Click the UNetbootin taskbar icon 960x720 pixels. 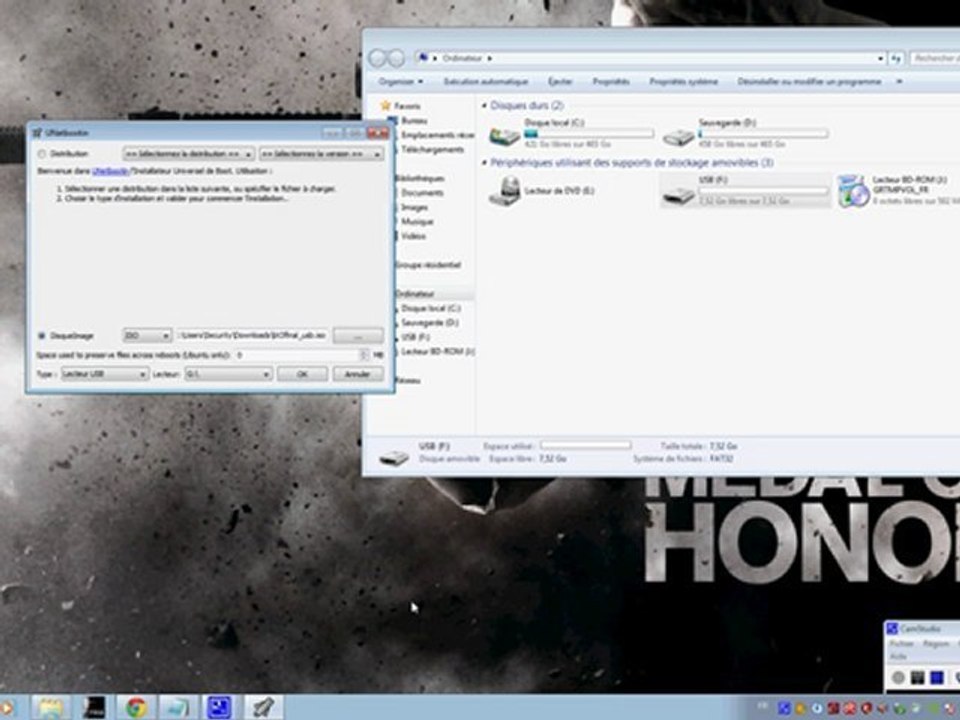263,707
